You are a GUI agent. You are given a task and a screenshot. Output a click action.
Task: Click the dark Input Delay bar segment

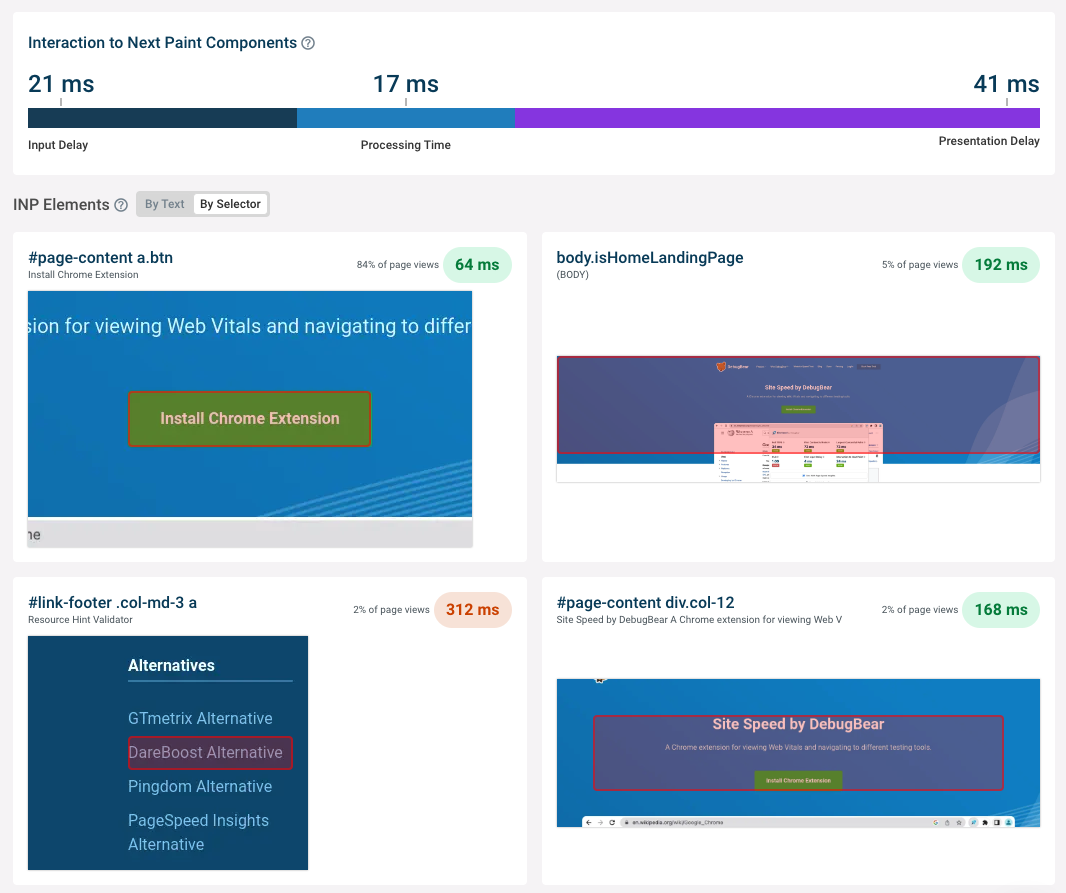162,118
